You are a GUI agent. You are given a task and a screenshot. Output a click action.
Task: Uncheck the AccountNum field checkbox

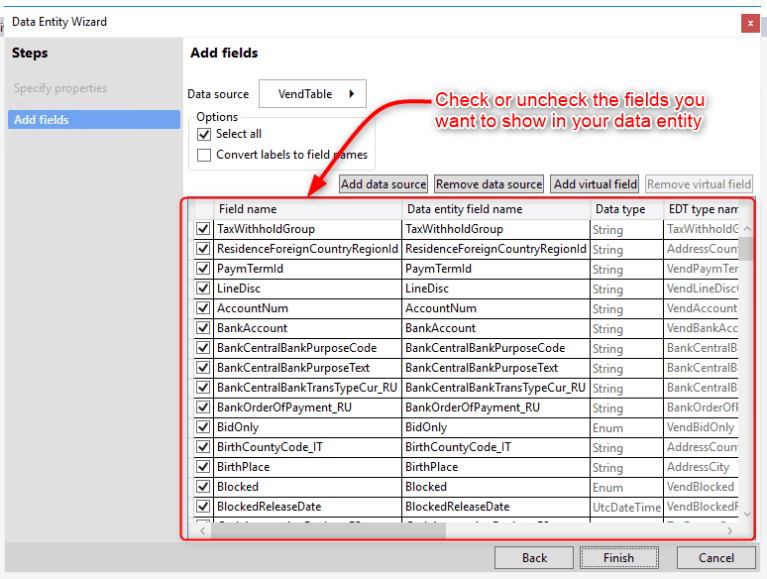click(x=203, y=308)
